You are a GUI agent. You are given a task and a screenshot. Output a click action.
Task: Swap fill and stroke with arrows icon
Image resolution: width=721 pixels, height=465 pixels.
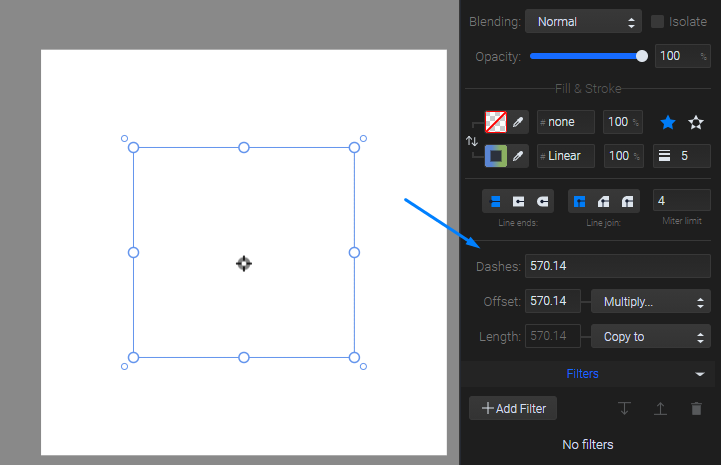(x=472, y=141)
